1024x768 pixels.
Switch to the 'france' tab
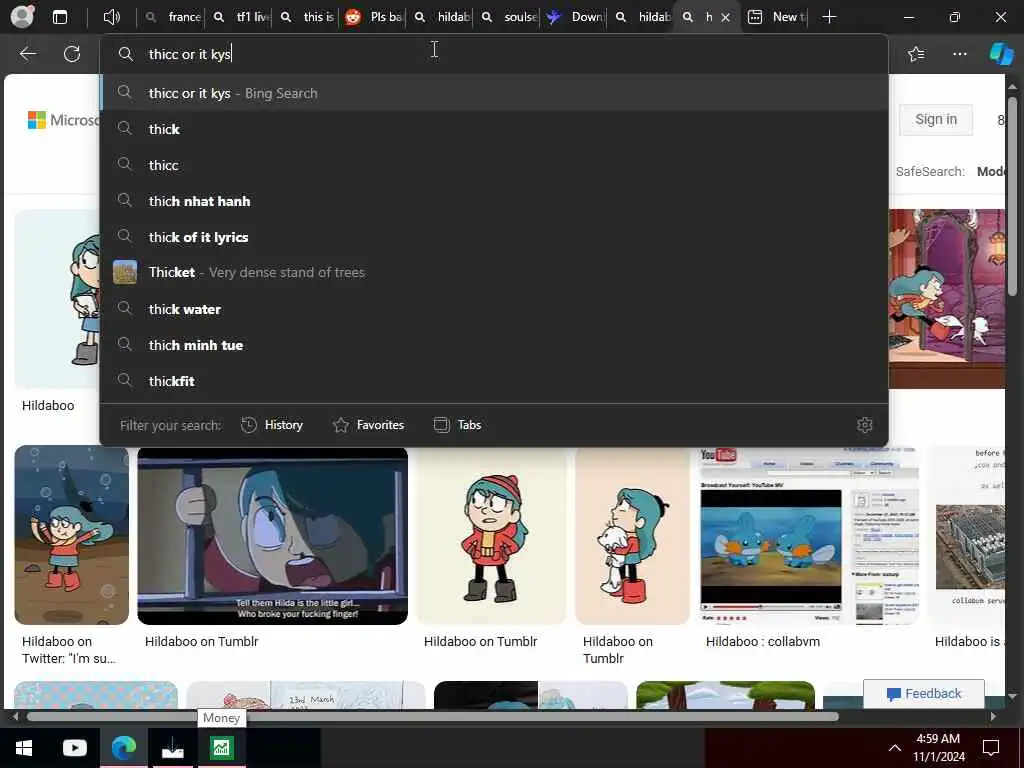(x=173, y=17)
